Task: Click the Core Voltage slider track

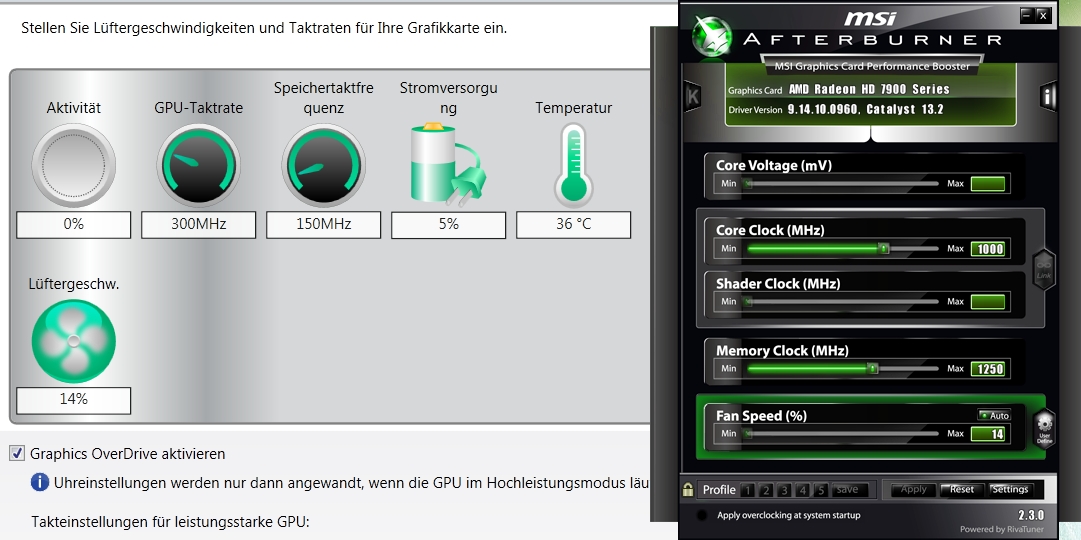Action: tap(841, 183)
